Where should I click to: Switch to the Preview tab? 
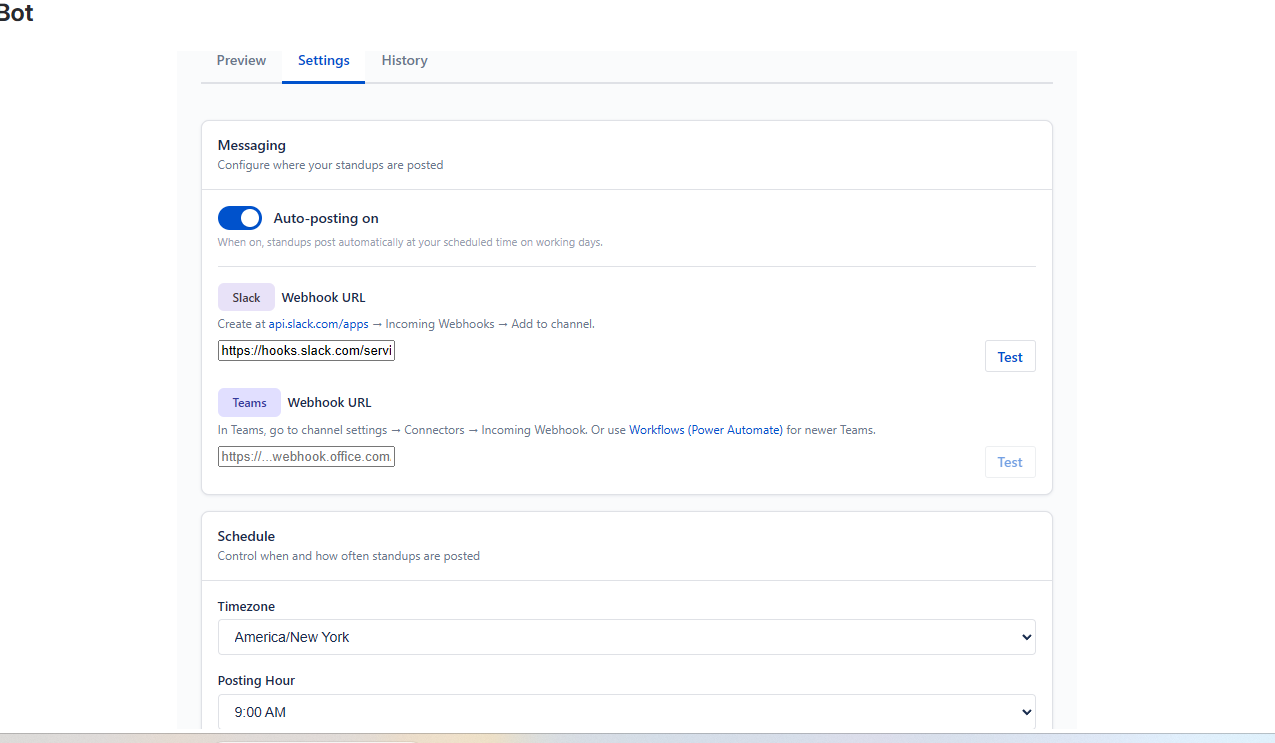click(x=240, y=60)
